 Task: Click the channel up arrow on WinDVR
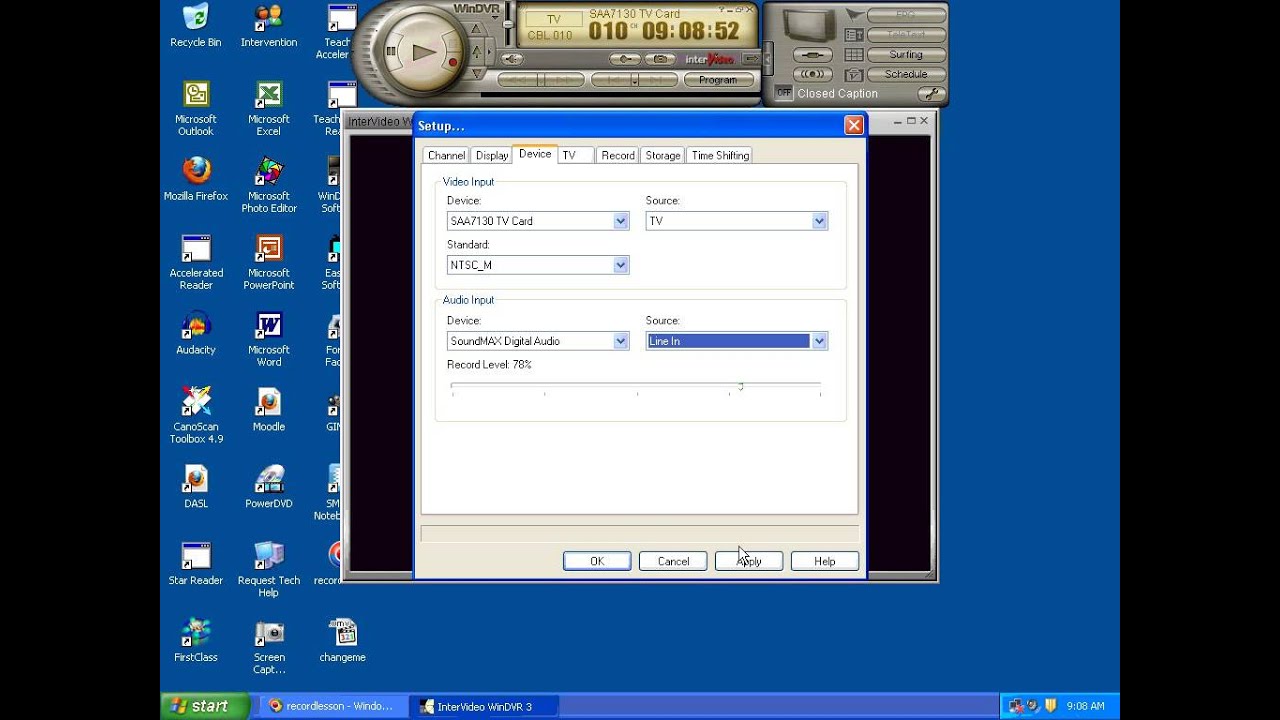point(476,29)
